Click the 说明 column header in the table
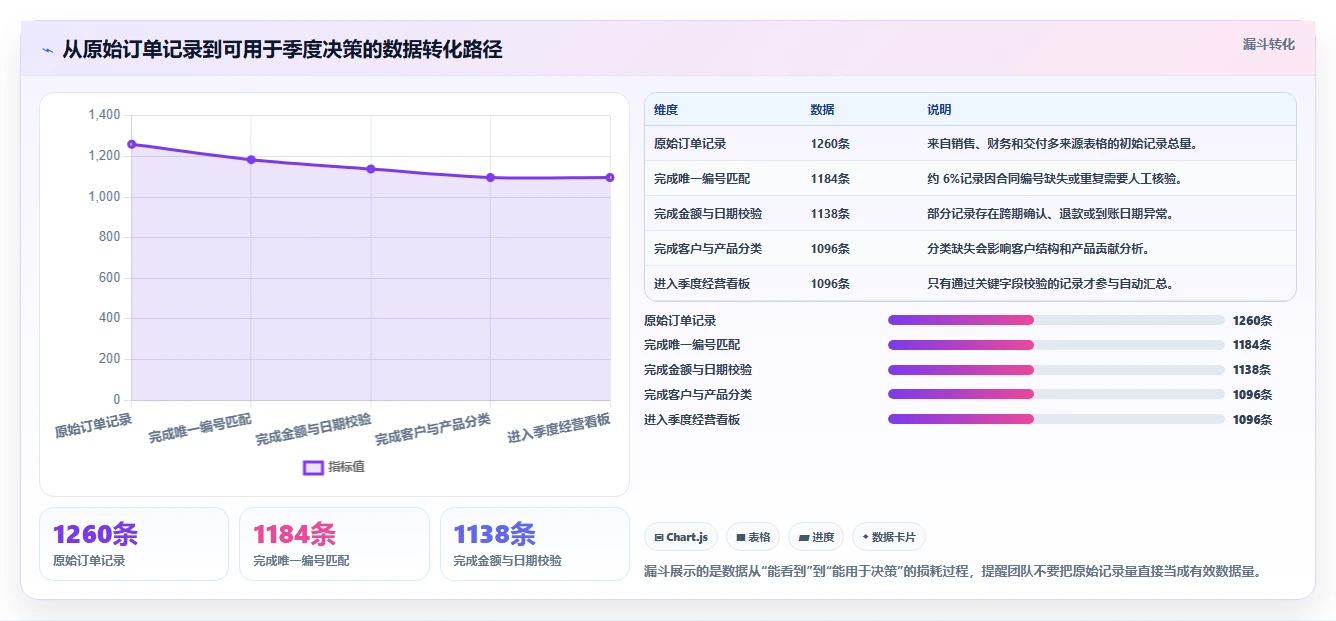 (x=939, y=110)
